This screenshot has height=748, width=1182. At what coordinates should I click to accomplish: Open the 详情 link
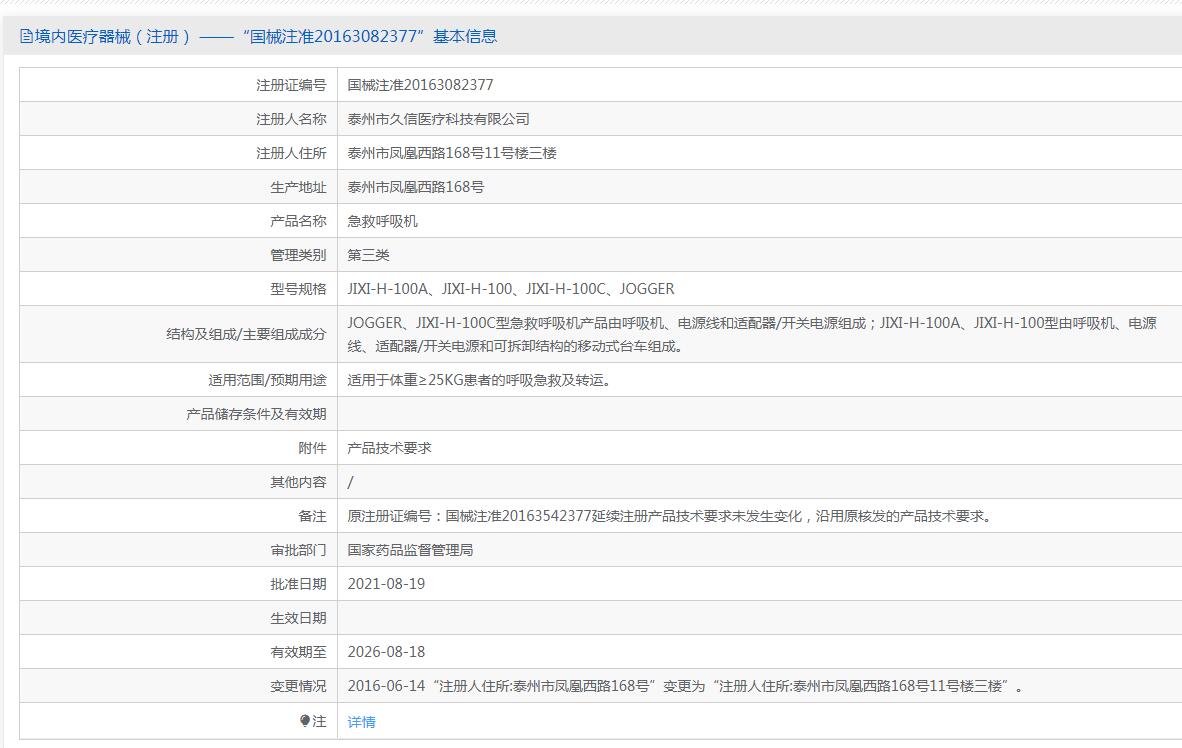click(361, 722)
